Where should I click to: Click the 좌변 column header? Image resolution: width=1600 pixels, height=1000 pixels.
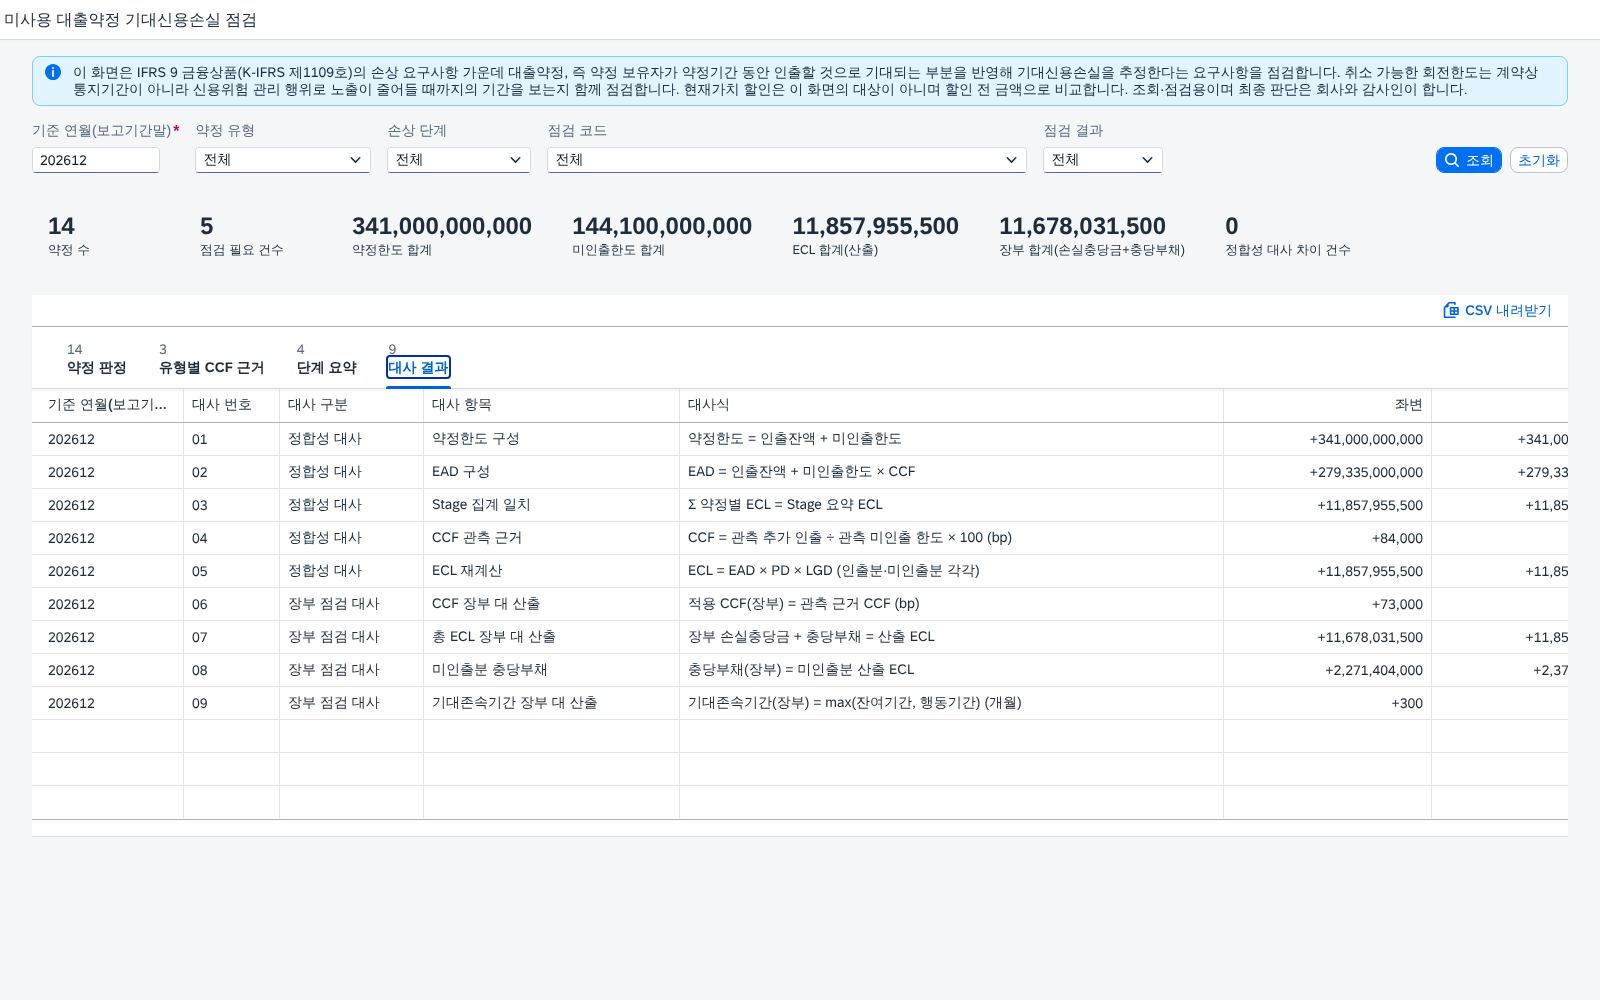(1327, 405)
